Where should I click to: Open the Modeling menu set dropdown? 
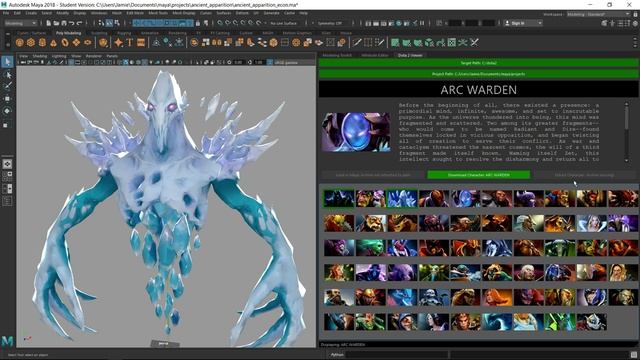(x=20, y=23)
